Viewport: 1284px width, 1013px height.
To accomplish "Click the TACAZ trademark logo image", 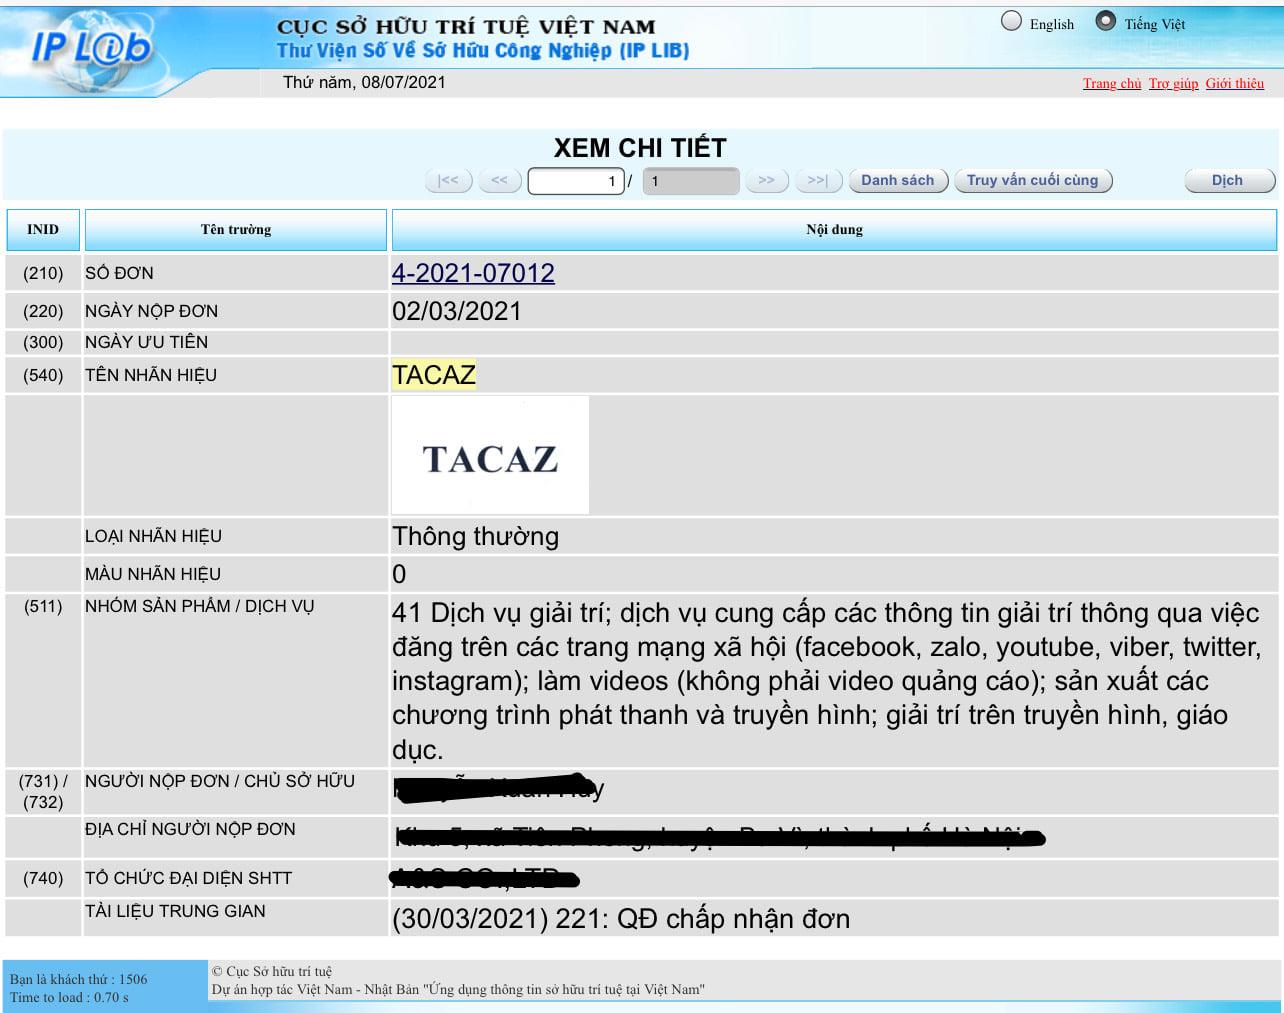I will tap(490, 455).
